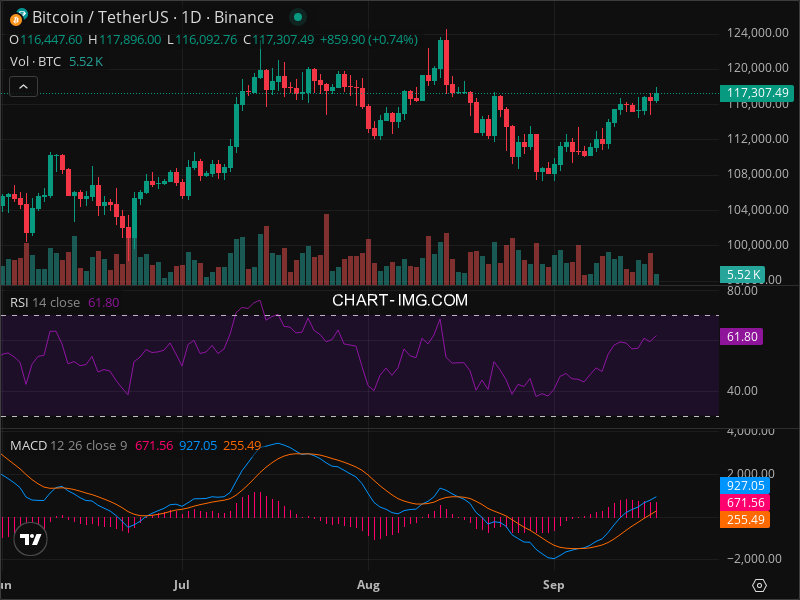Click blue MACD value tag 927.05

point(744,486)
